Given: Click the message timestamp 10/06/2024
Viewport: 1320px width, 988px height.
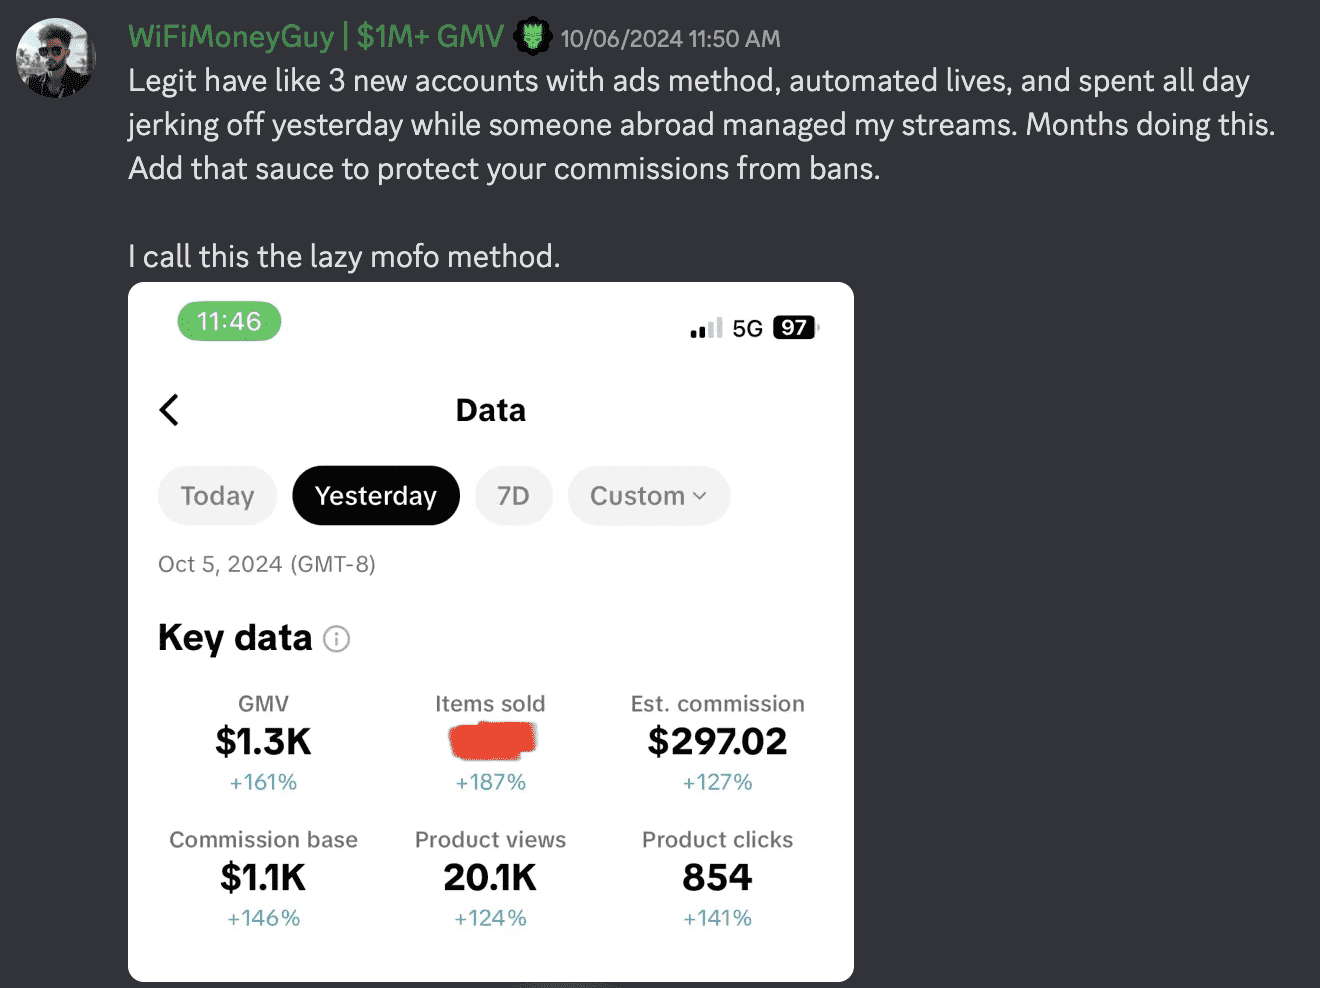Looking at the screenshot, I should (670, 39).
